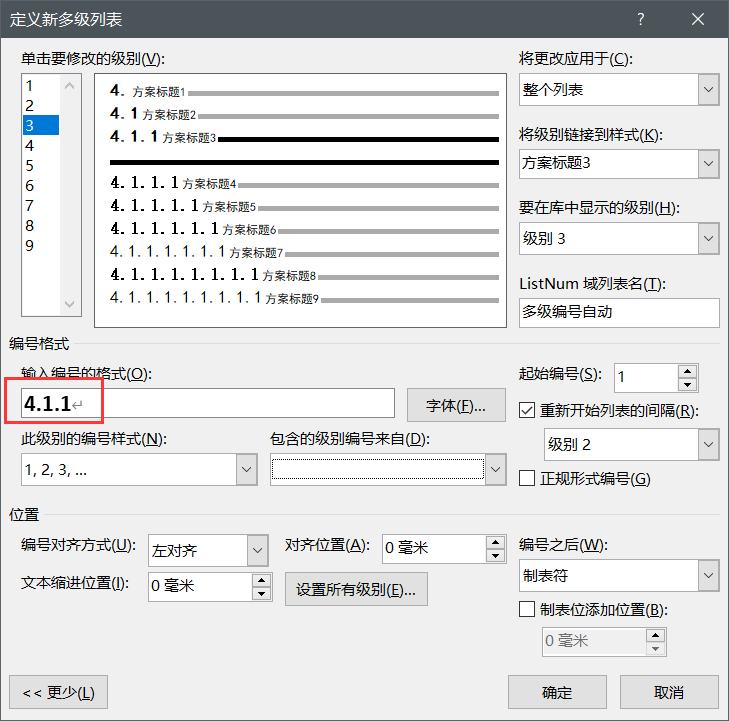Click the 更少 collapse button
Viewport: 729px width, 721px height.
coord(58,692)
